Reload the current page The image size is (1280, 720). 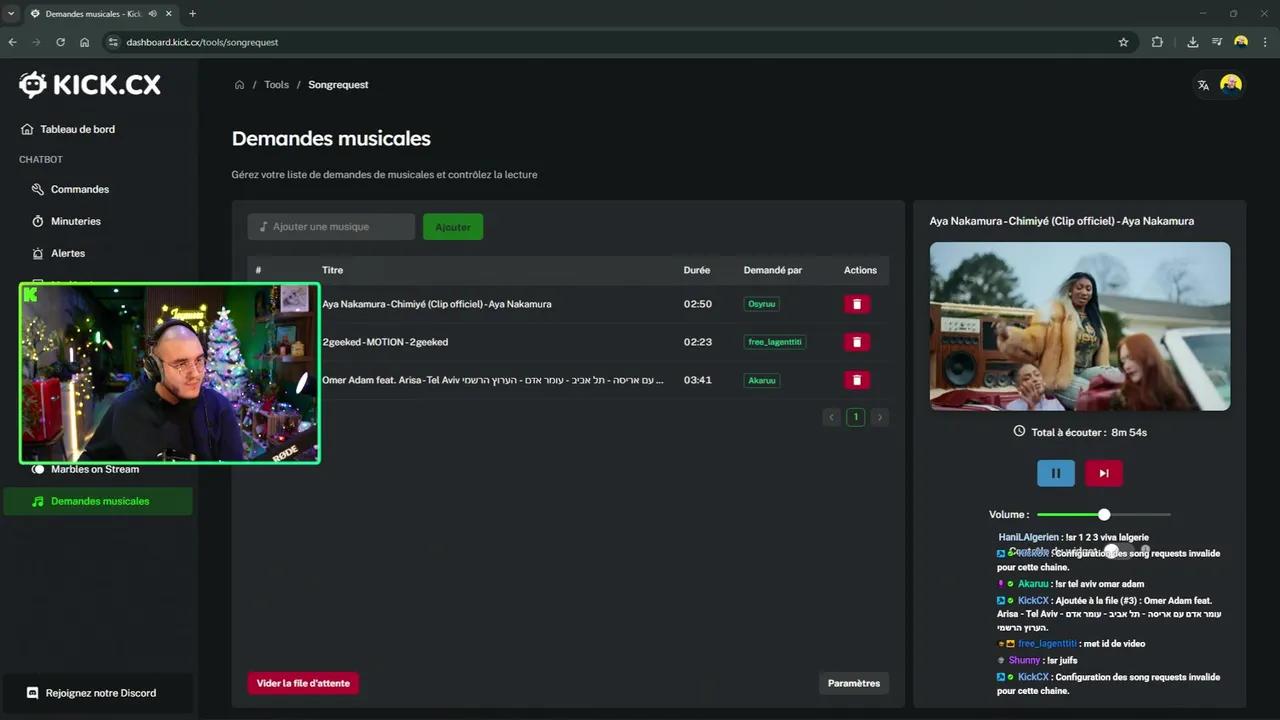point(61,42)
